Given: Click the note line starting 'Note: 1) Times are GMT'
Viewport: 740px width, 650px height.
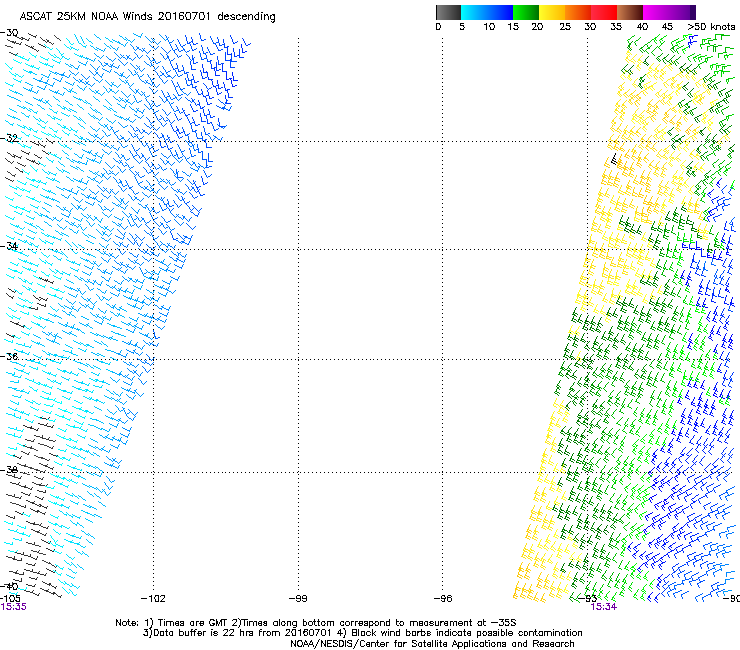Looking at the screenshot, I should pyautogui.click(x=316, y=623).
